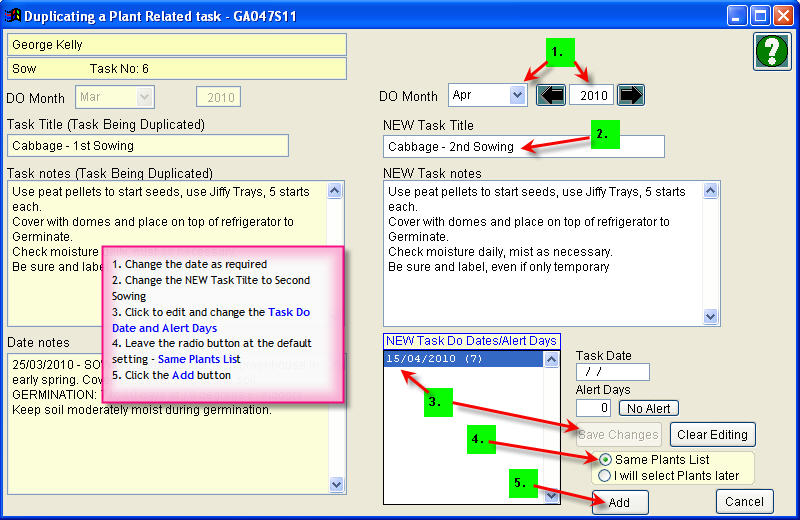Click the Cancel button
Screen dimensions: 800x520
(745, 501)
